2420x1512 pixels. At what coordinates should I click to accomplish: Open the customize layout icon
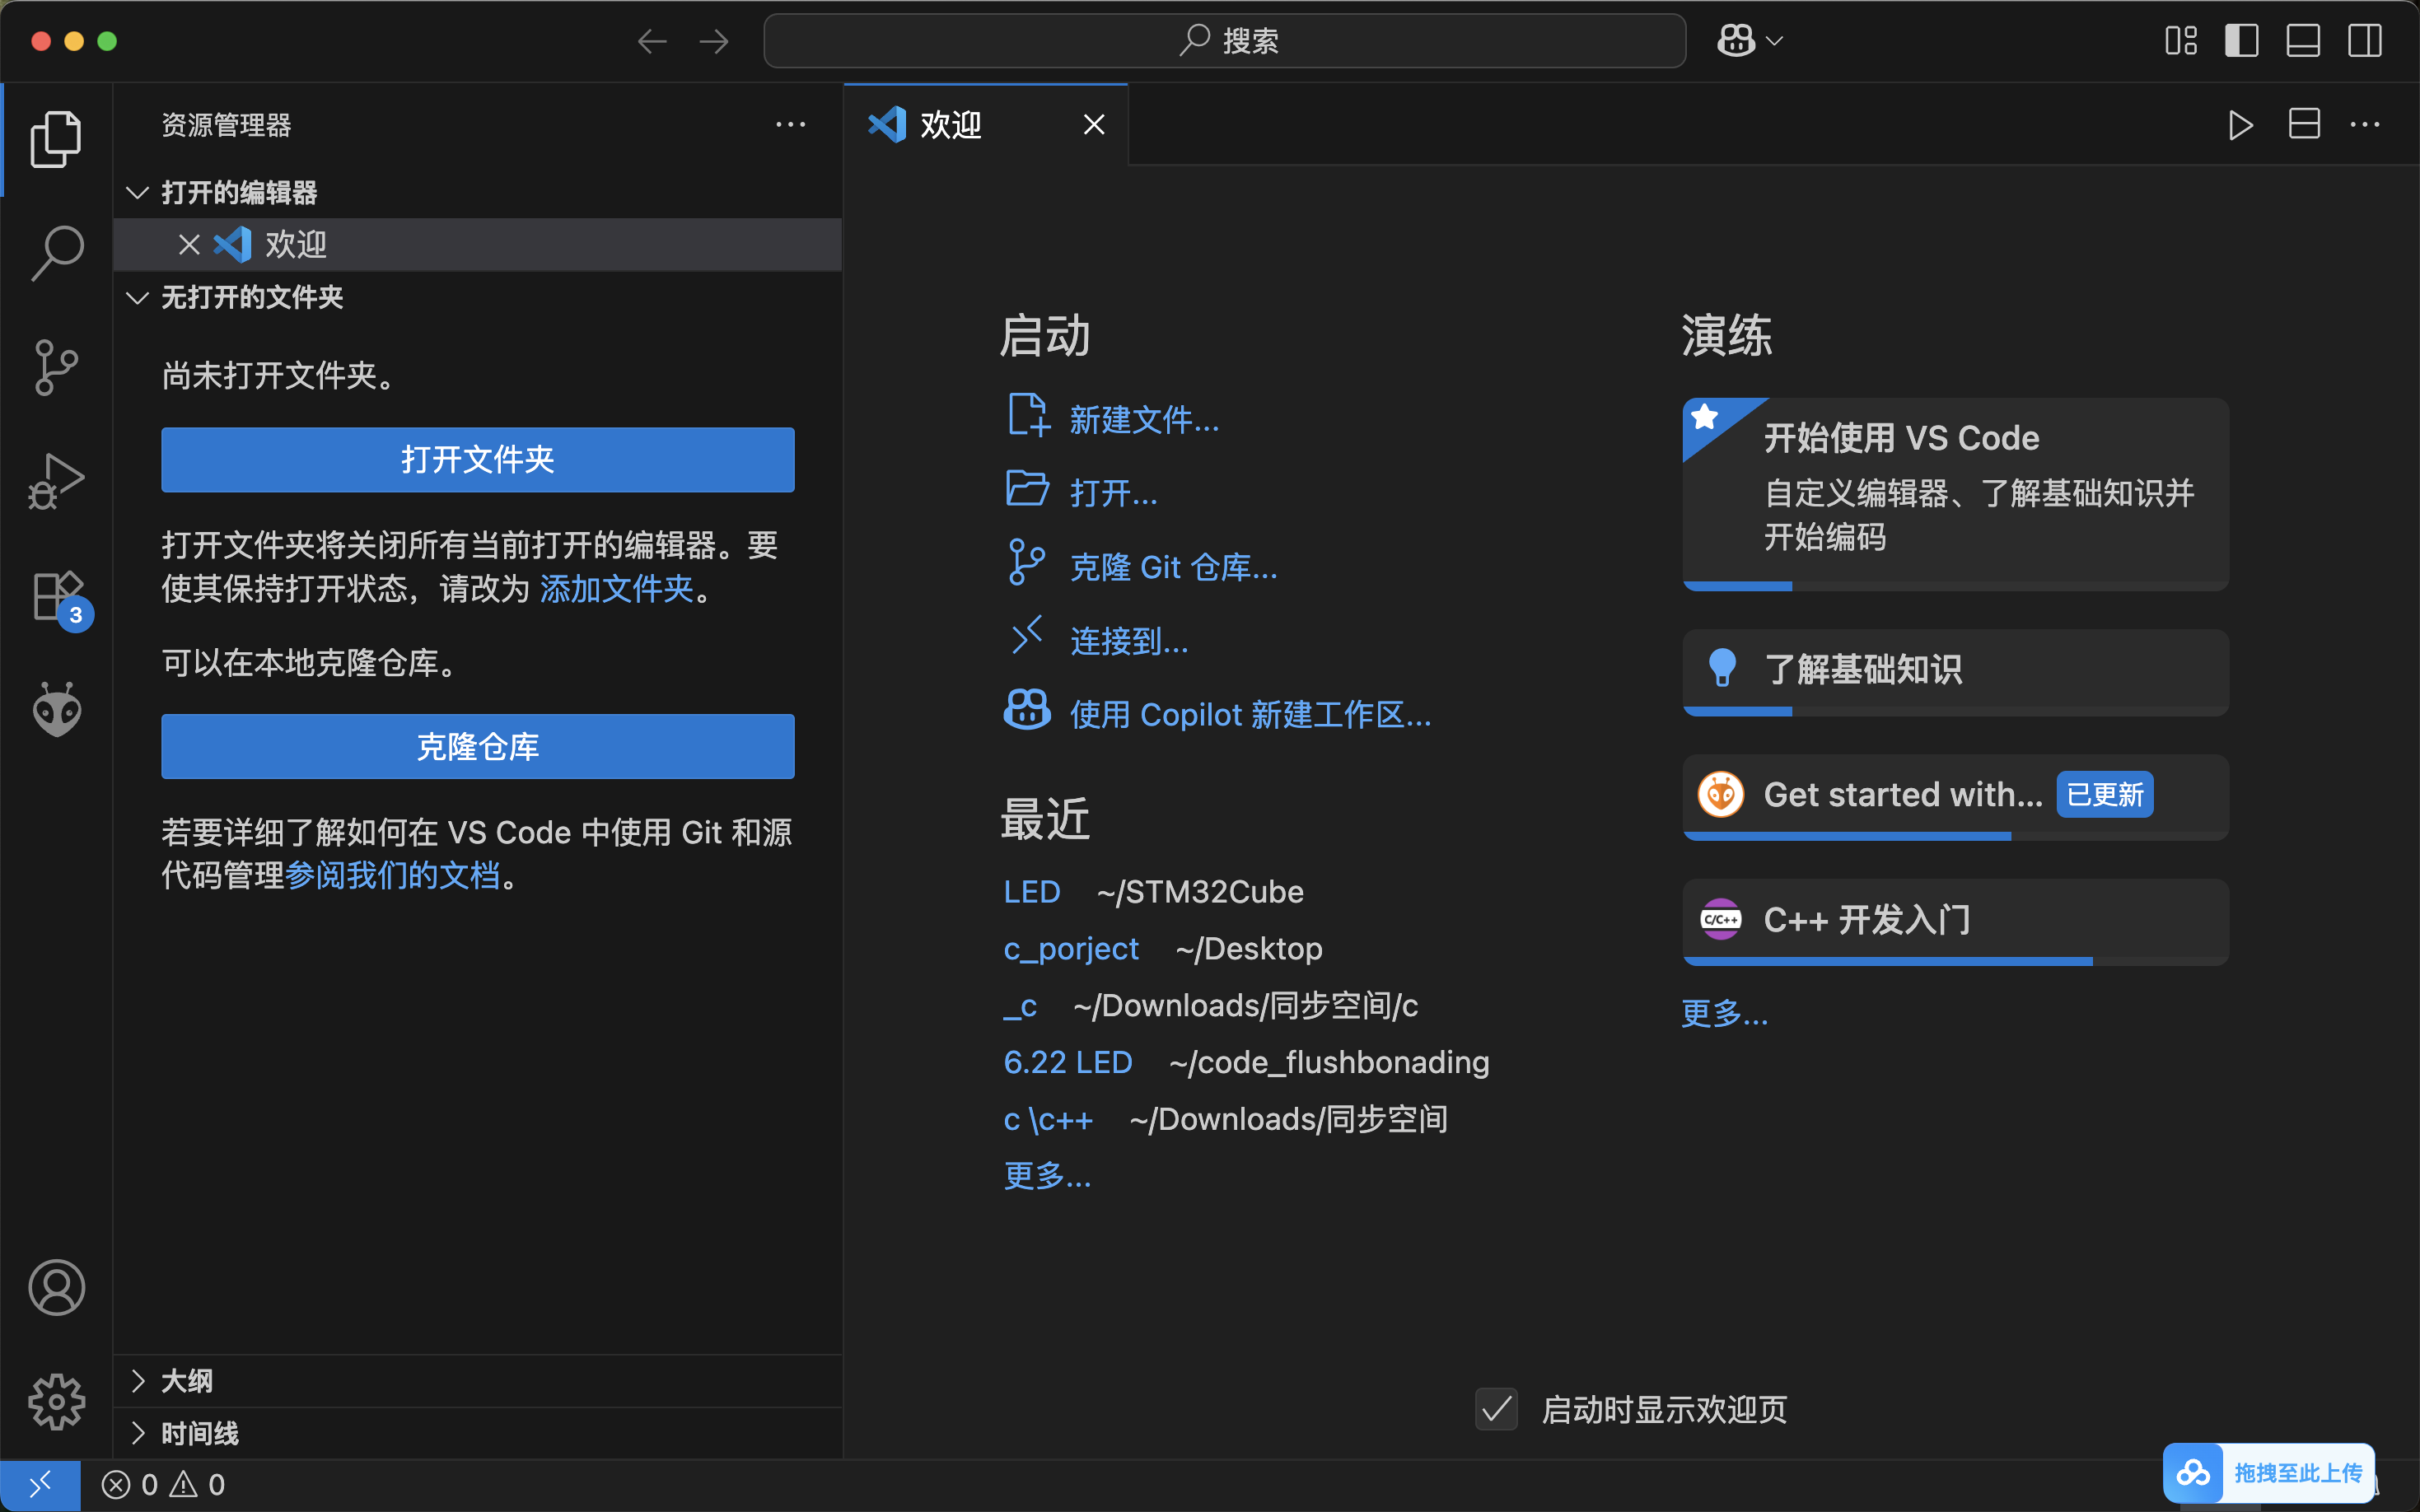(2181, 41)
